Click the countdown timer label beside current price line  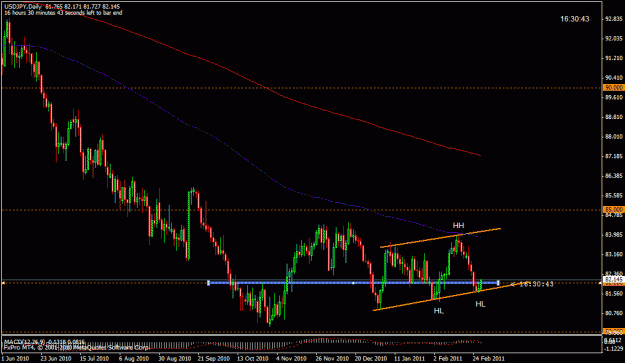(532, 284)
